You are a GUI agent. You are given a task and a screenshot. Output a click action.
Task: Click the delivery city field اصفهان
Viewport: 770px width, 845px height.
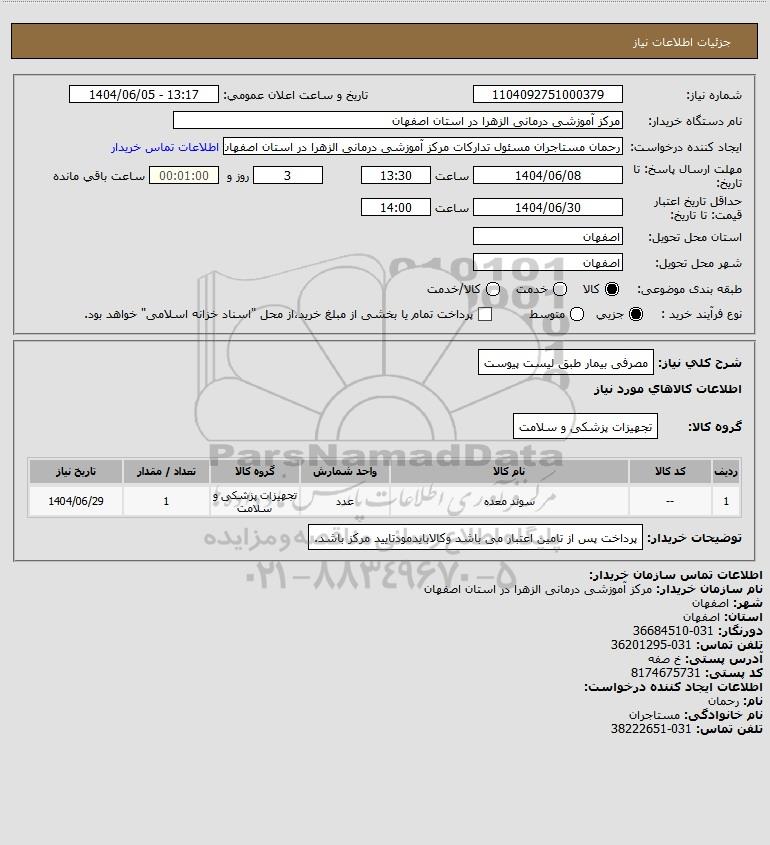point(547,262)
